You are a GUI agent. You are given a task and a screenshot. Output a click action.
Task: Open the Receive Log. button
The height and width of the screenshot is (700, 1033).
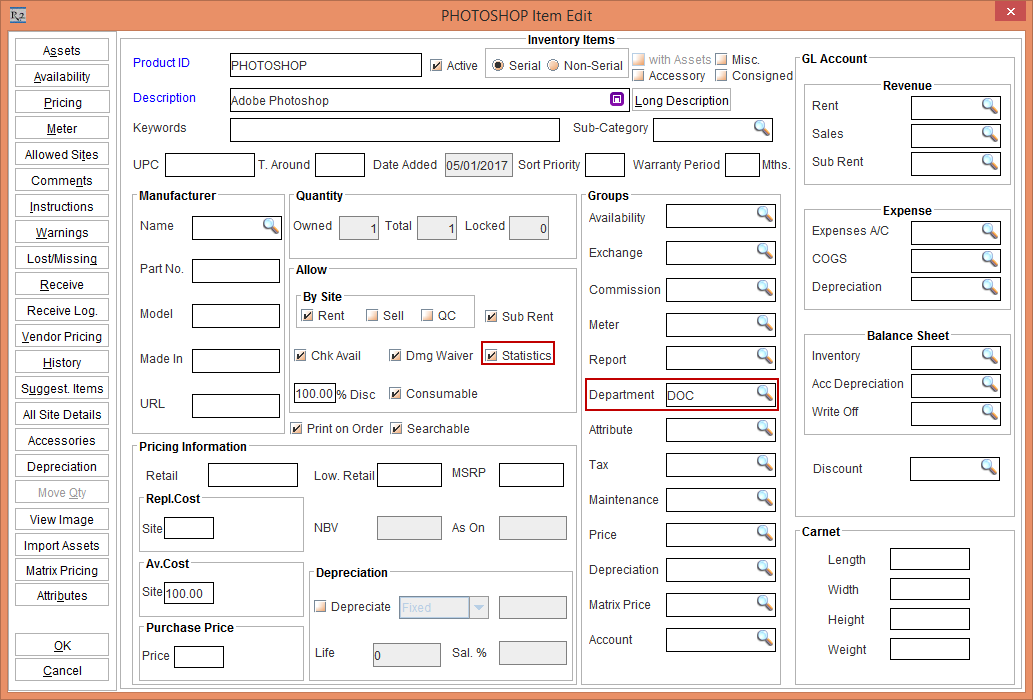(62, 310)
